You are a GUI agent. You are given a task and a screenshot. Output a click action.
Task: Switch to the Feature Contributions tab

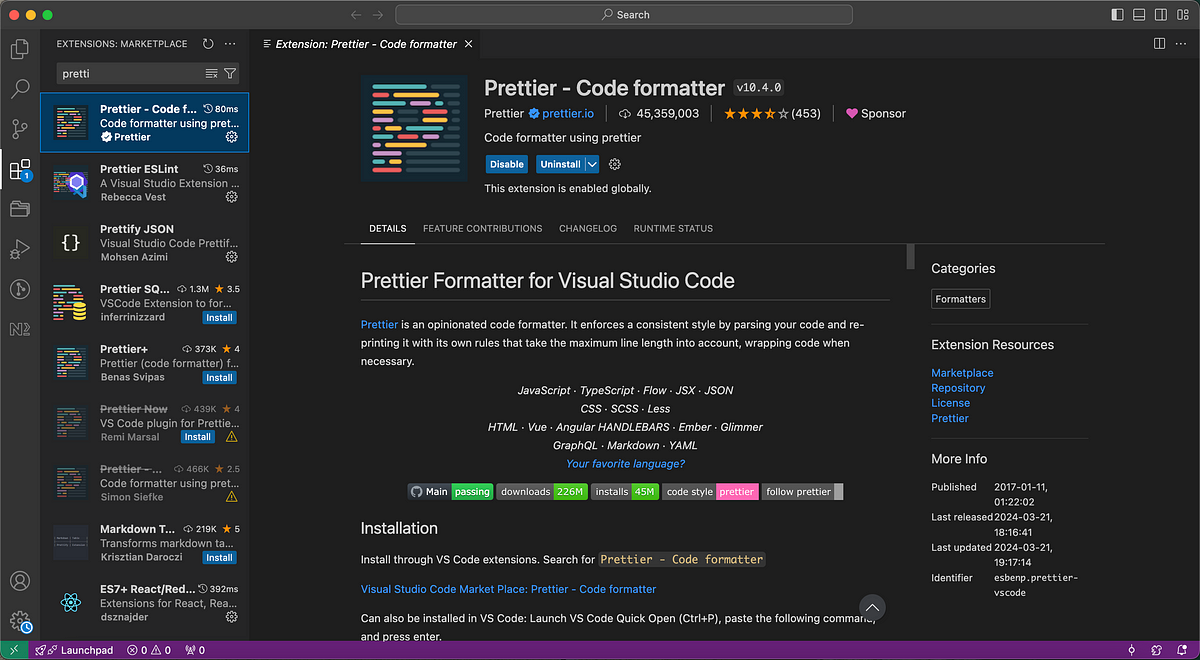point(482,228)
